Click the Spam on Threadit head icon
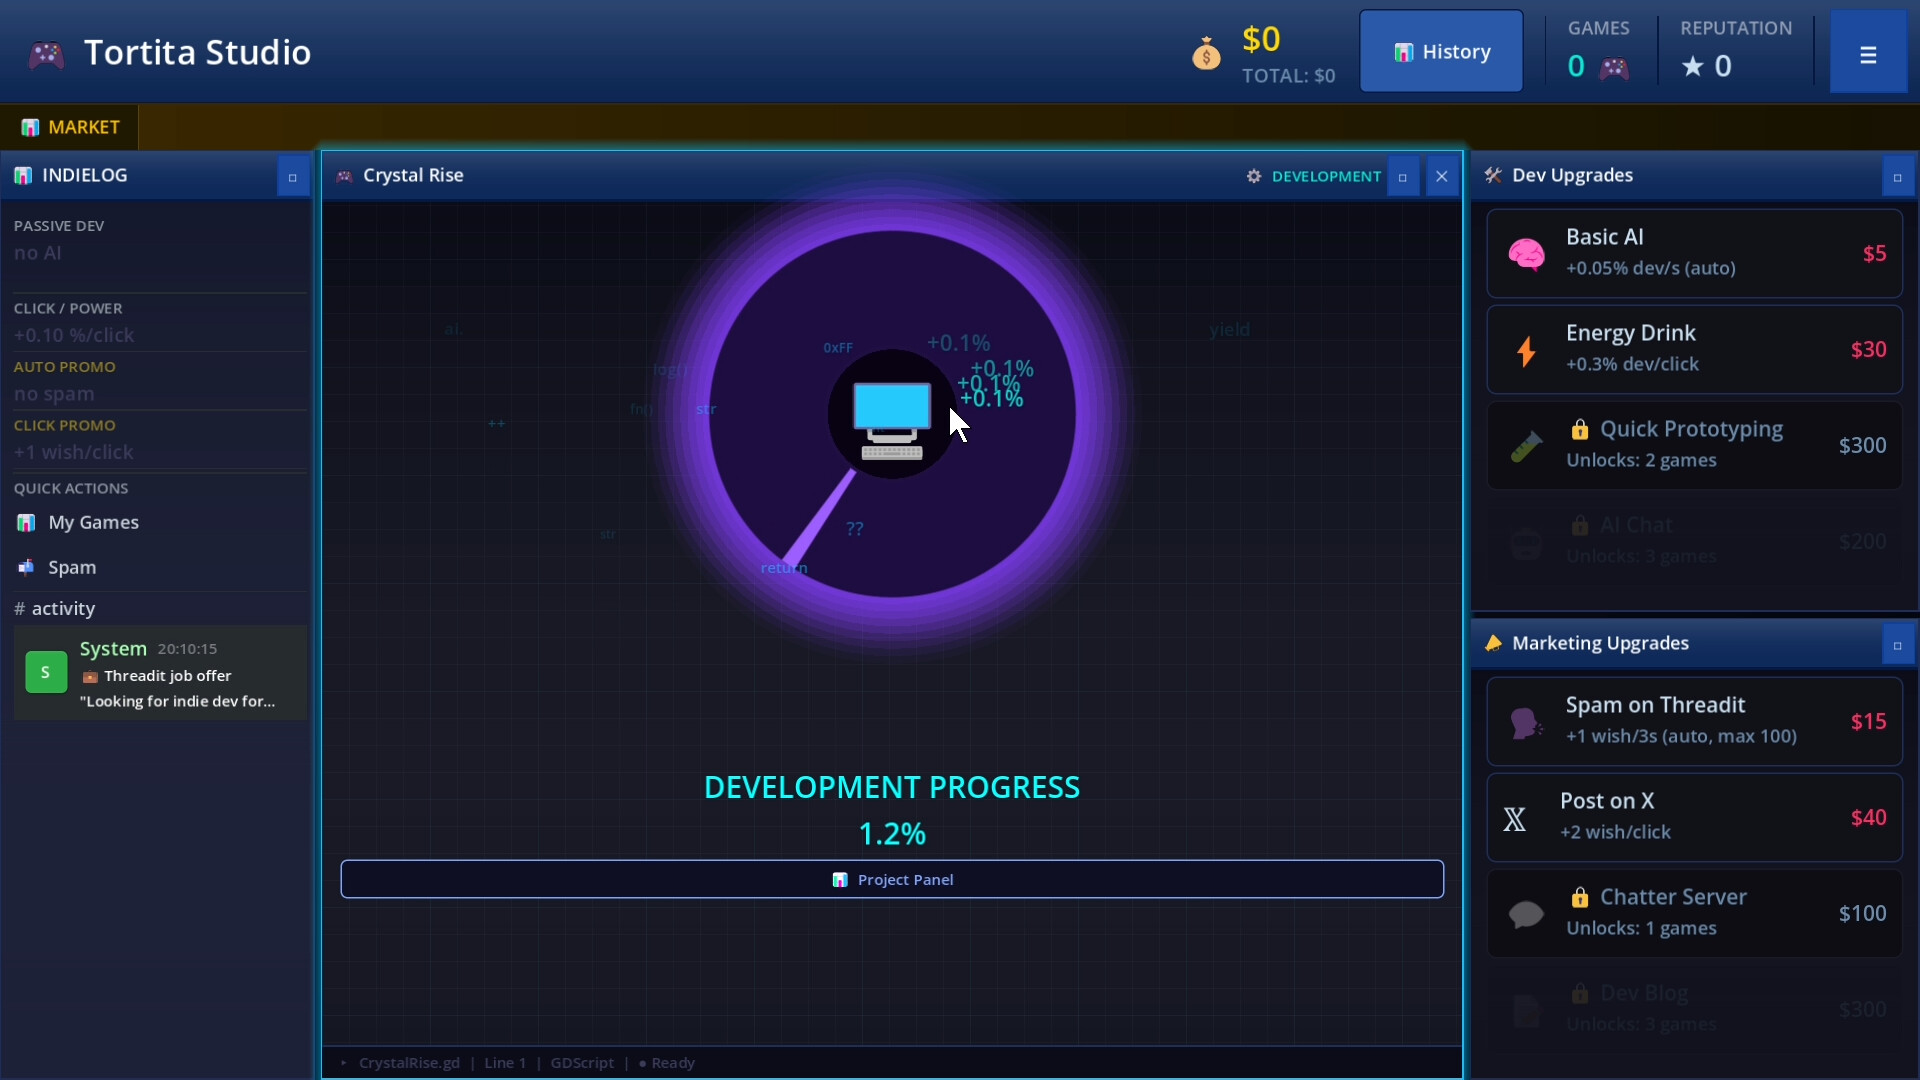 1525,722
